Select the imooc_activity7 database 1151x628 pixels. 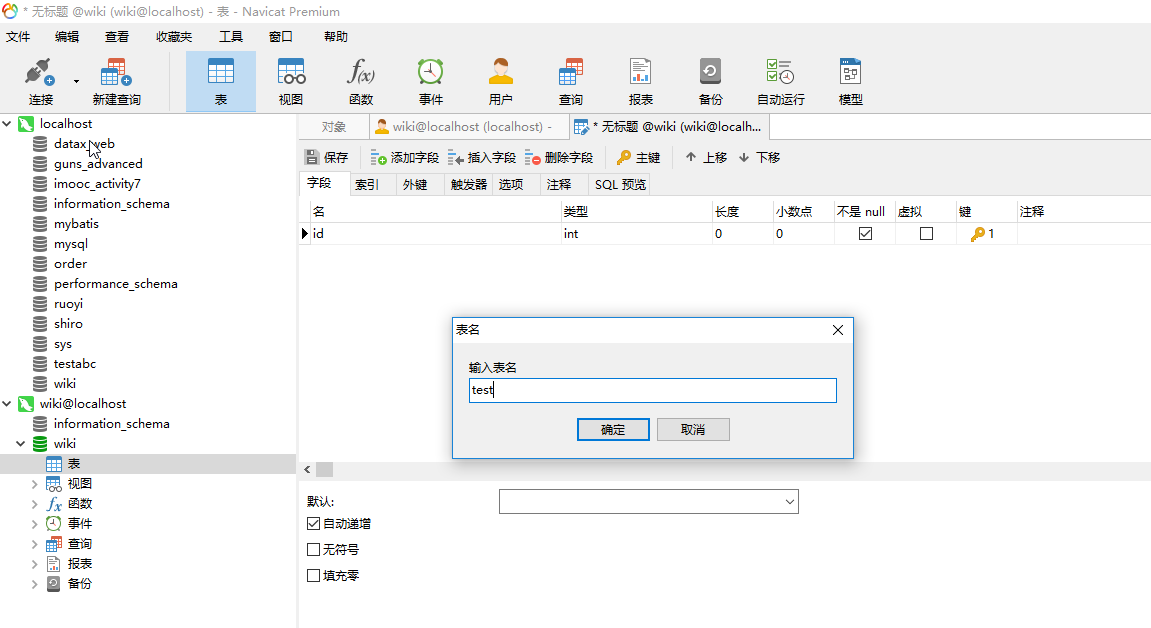[97, 183]
